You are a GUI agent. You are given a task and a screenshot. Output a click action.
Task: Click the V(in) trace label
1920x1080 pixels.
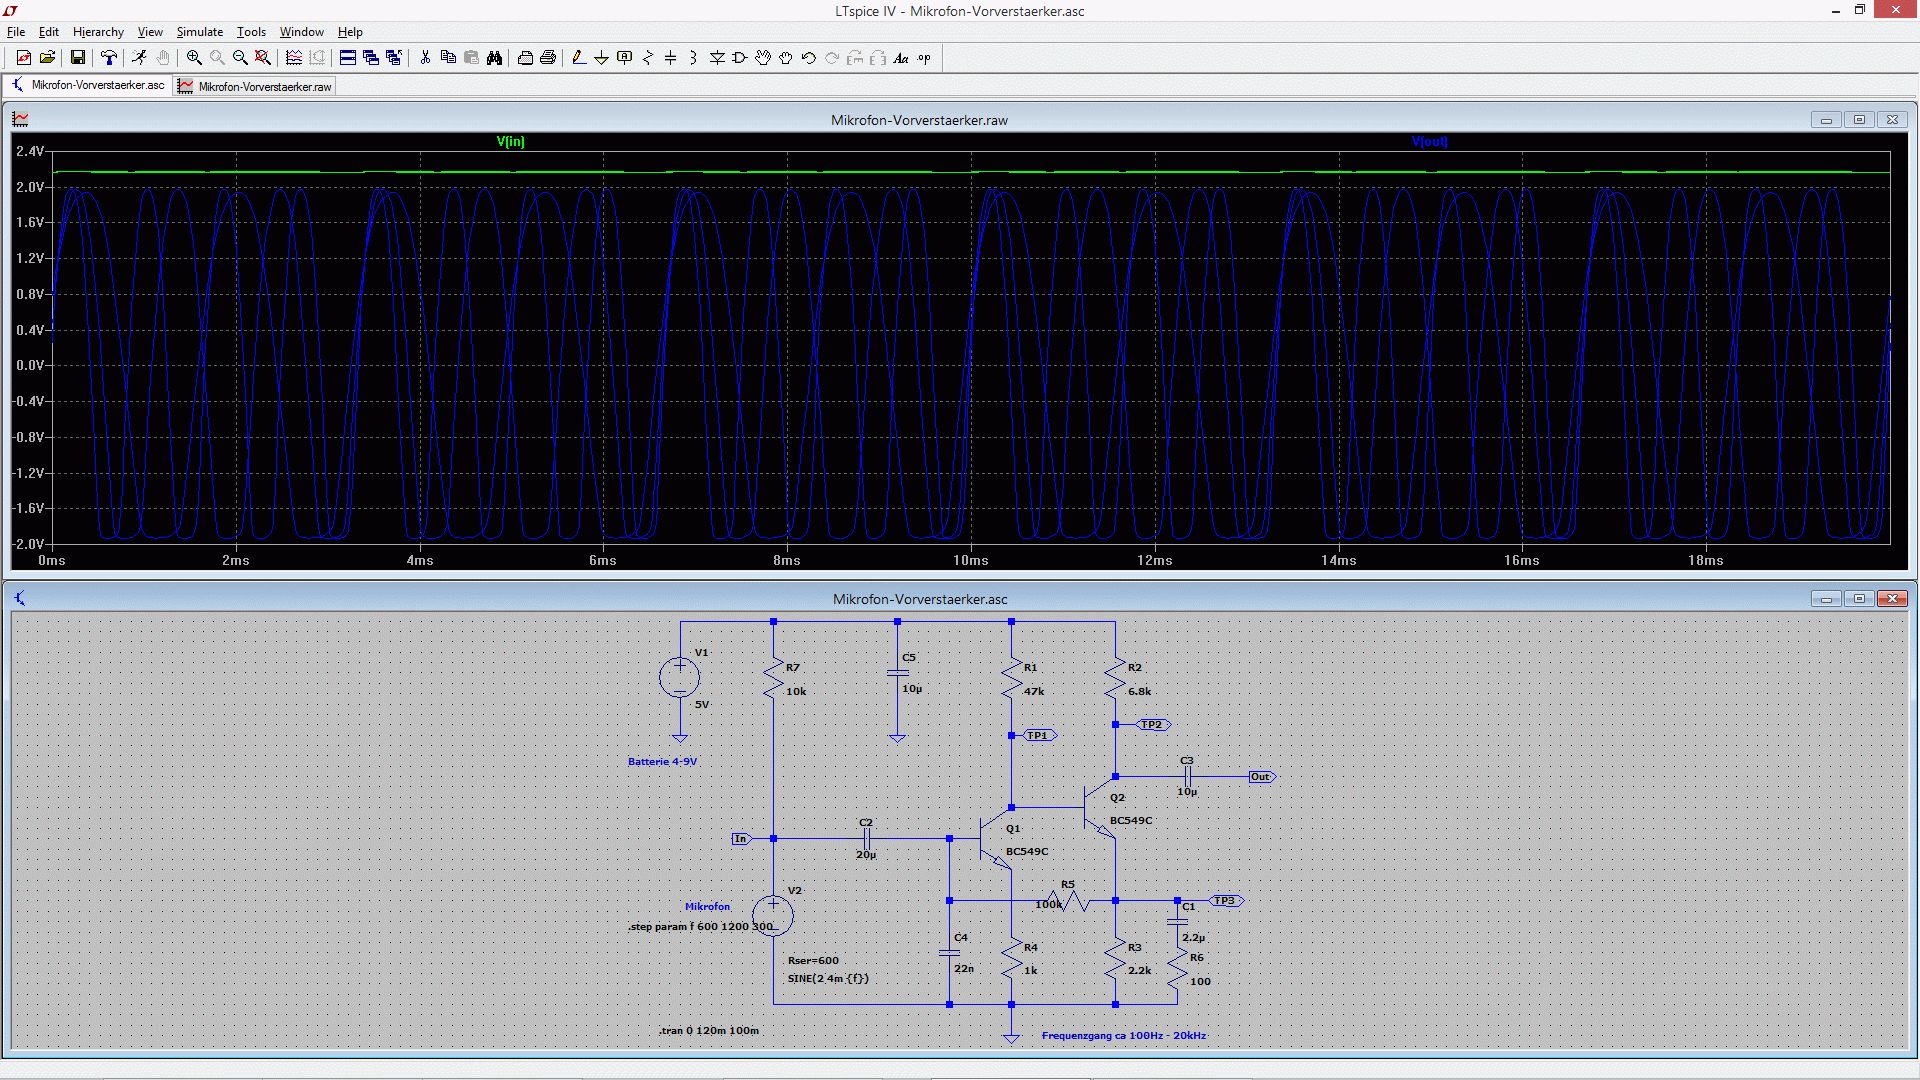pos(510,142)
